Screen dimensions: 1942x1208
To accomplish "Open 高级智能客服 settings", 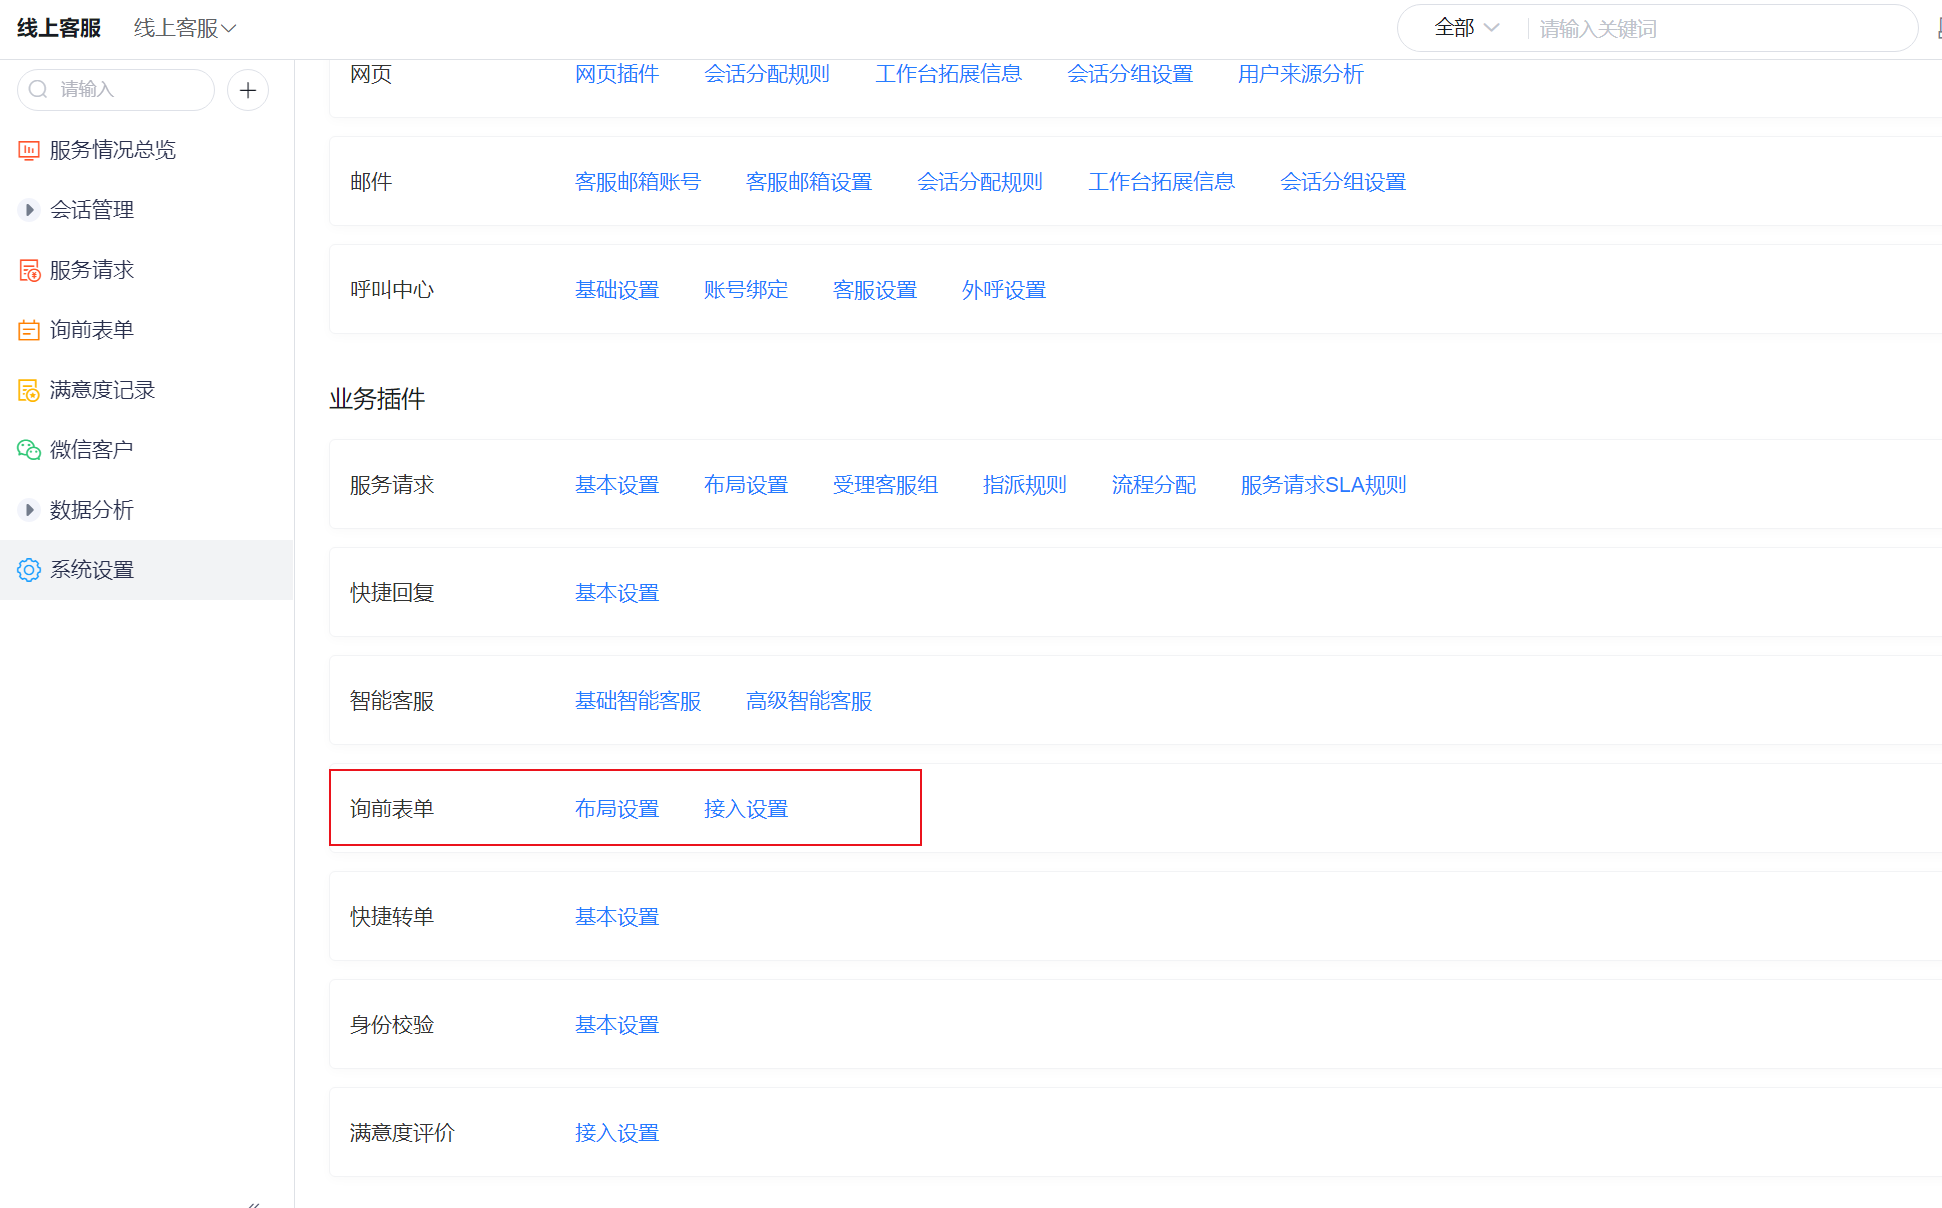I will (x=809, y=701).
